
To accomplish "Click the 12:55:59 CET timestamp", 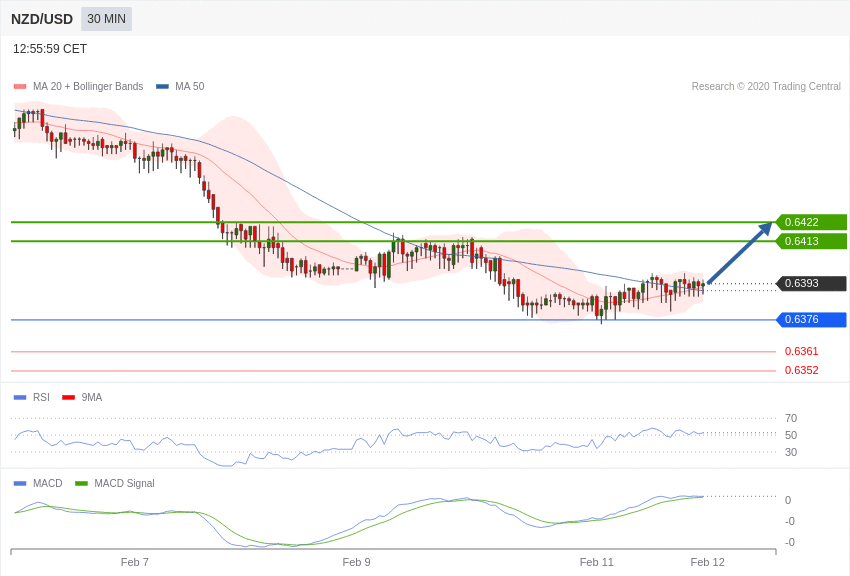I will coord(50,49).
